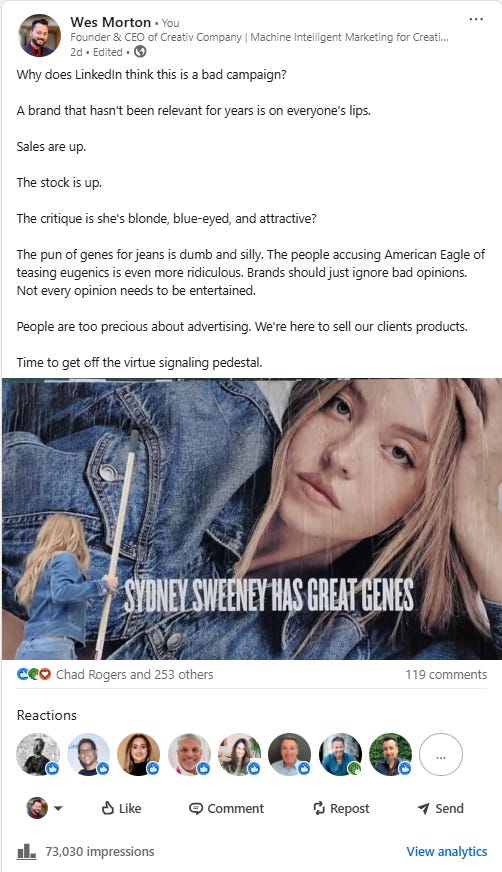
Task: Open the Sydney Sweeney billboard post image
Action: tap(252, 519)
